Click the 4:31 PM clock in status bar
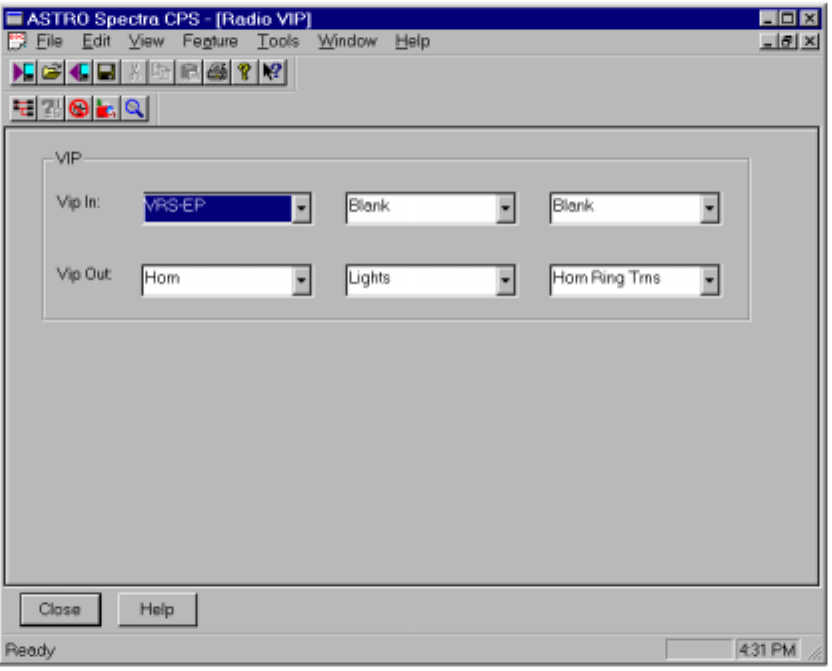The image size is (832, 671). click(767, 650)
